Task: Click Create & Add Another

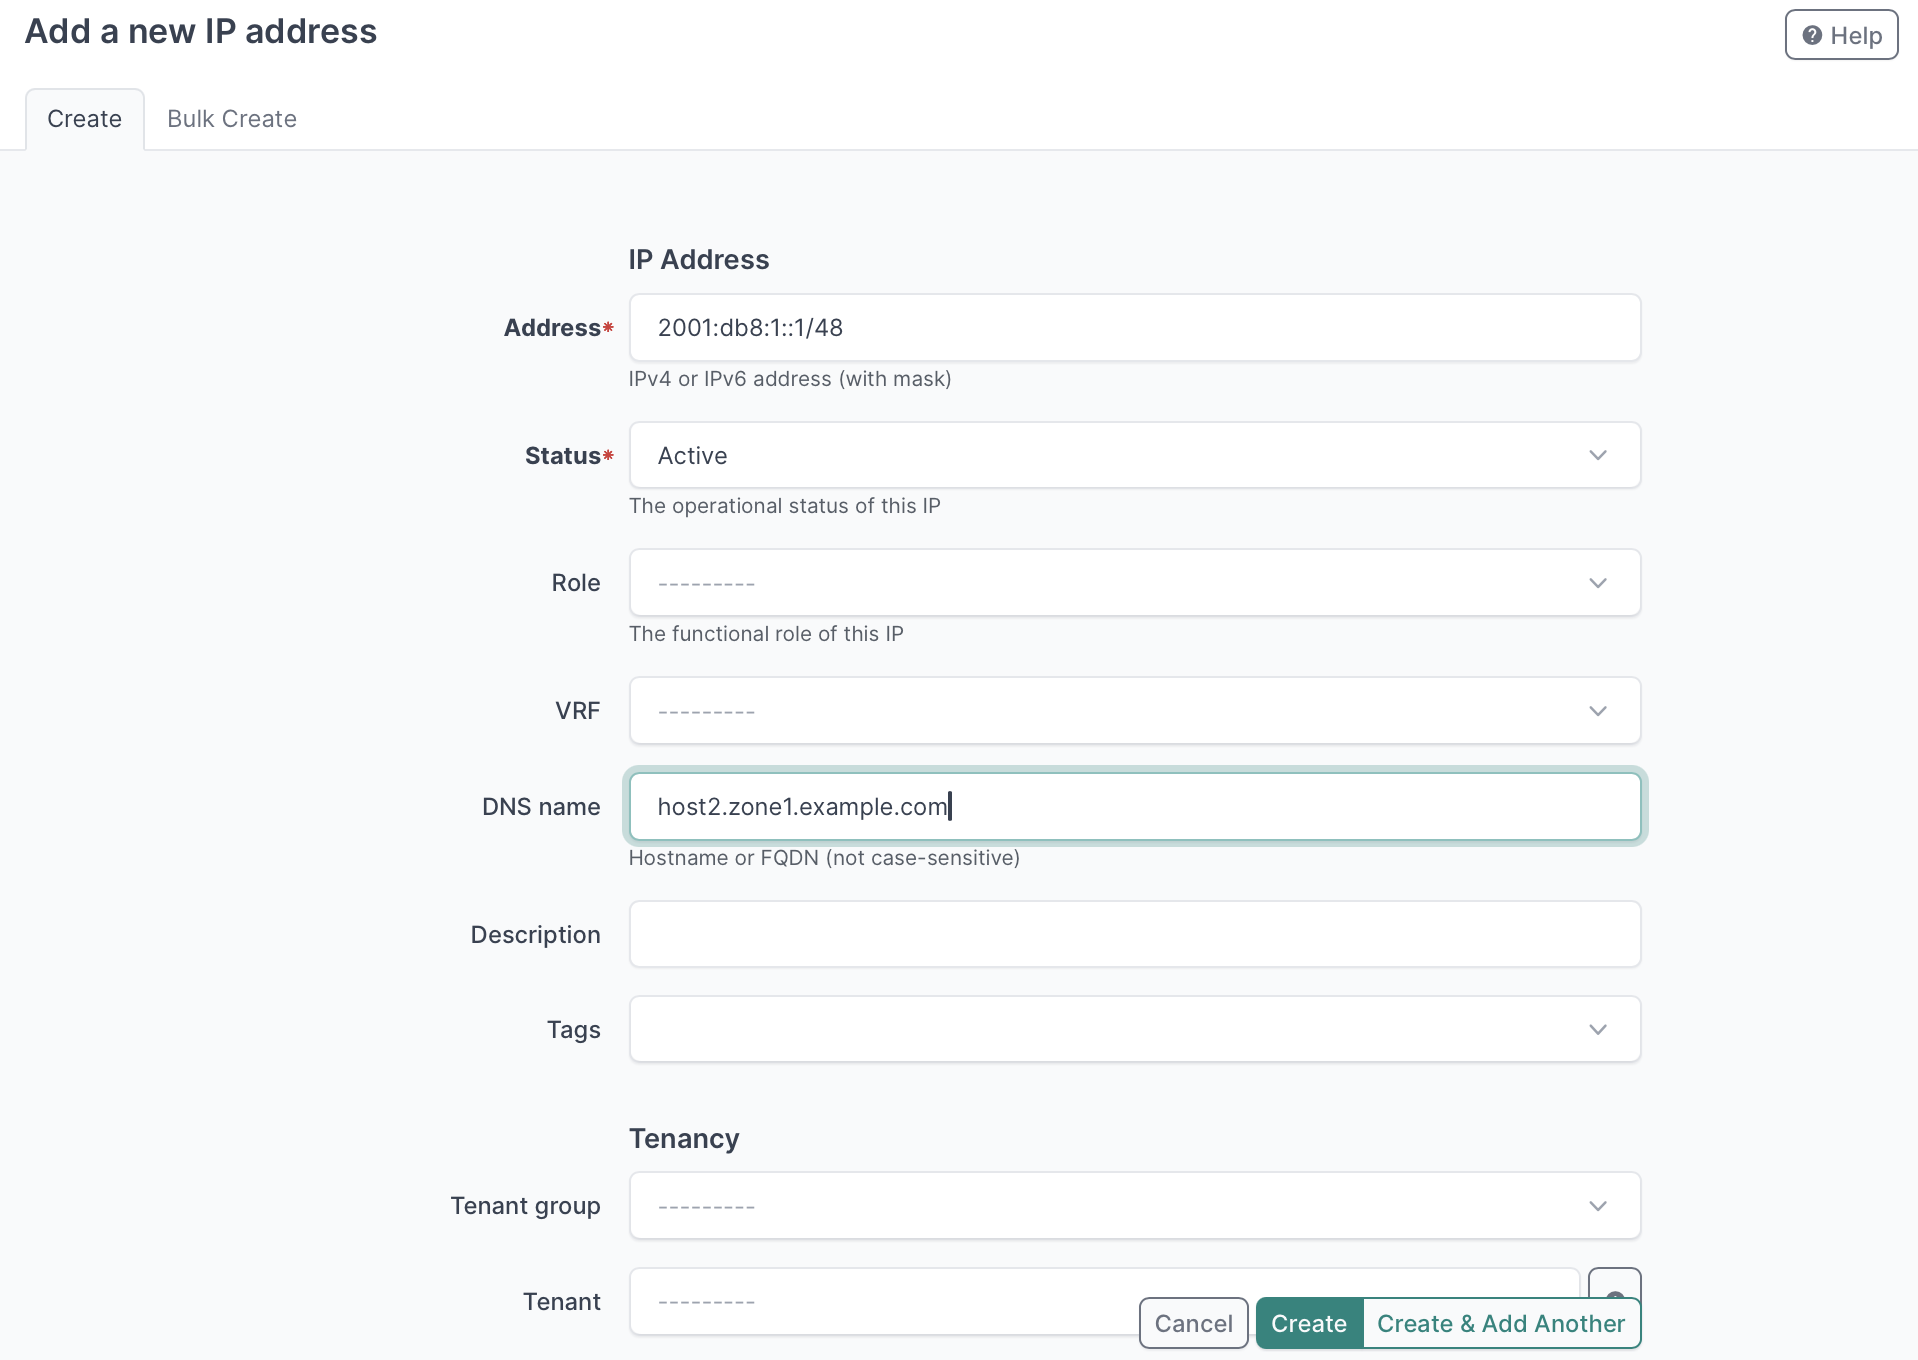Action: (x=1500, y=1322)
